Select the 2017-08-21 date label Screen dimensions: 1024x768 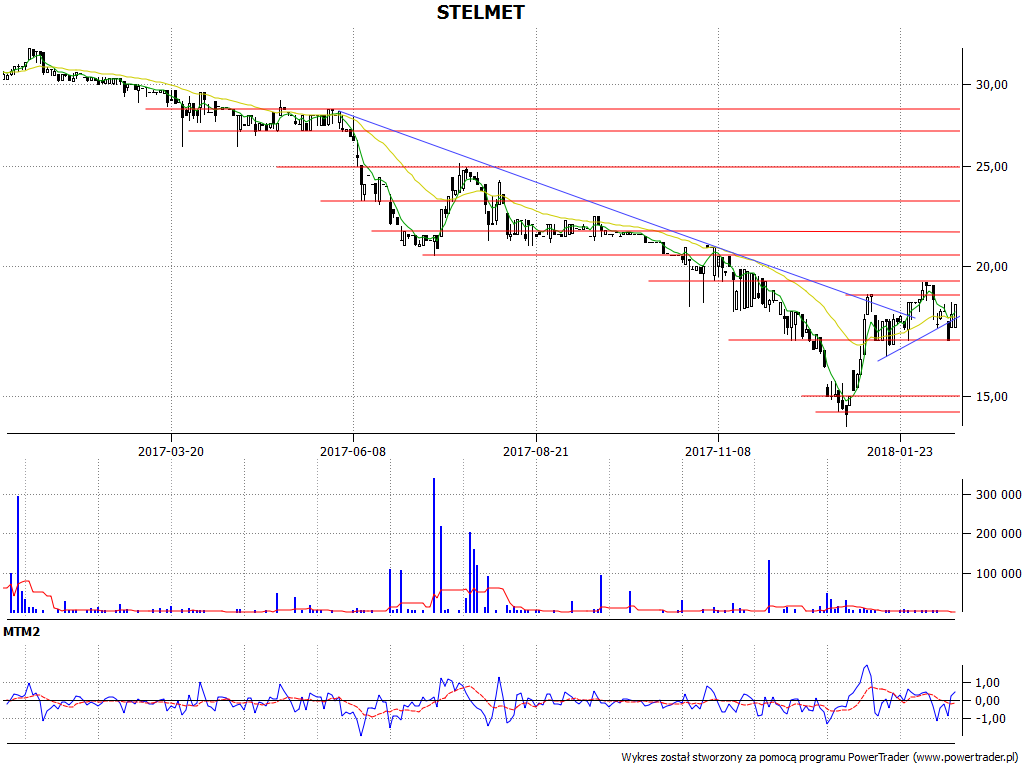coord(536,451)
